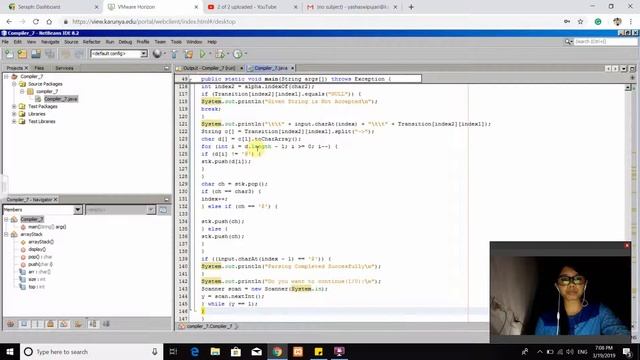The image size is (640, 360).
Task: Select the Compiler_7.java editor tab
Action: [x=271, y=68]
